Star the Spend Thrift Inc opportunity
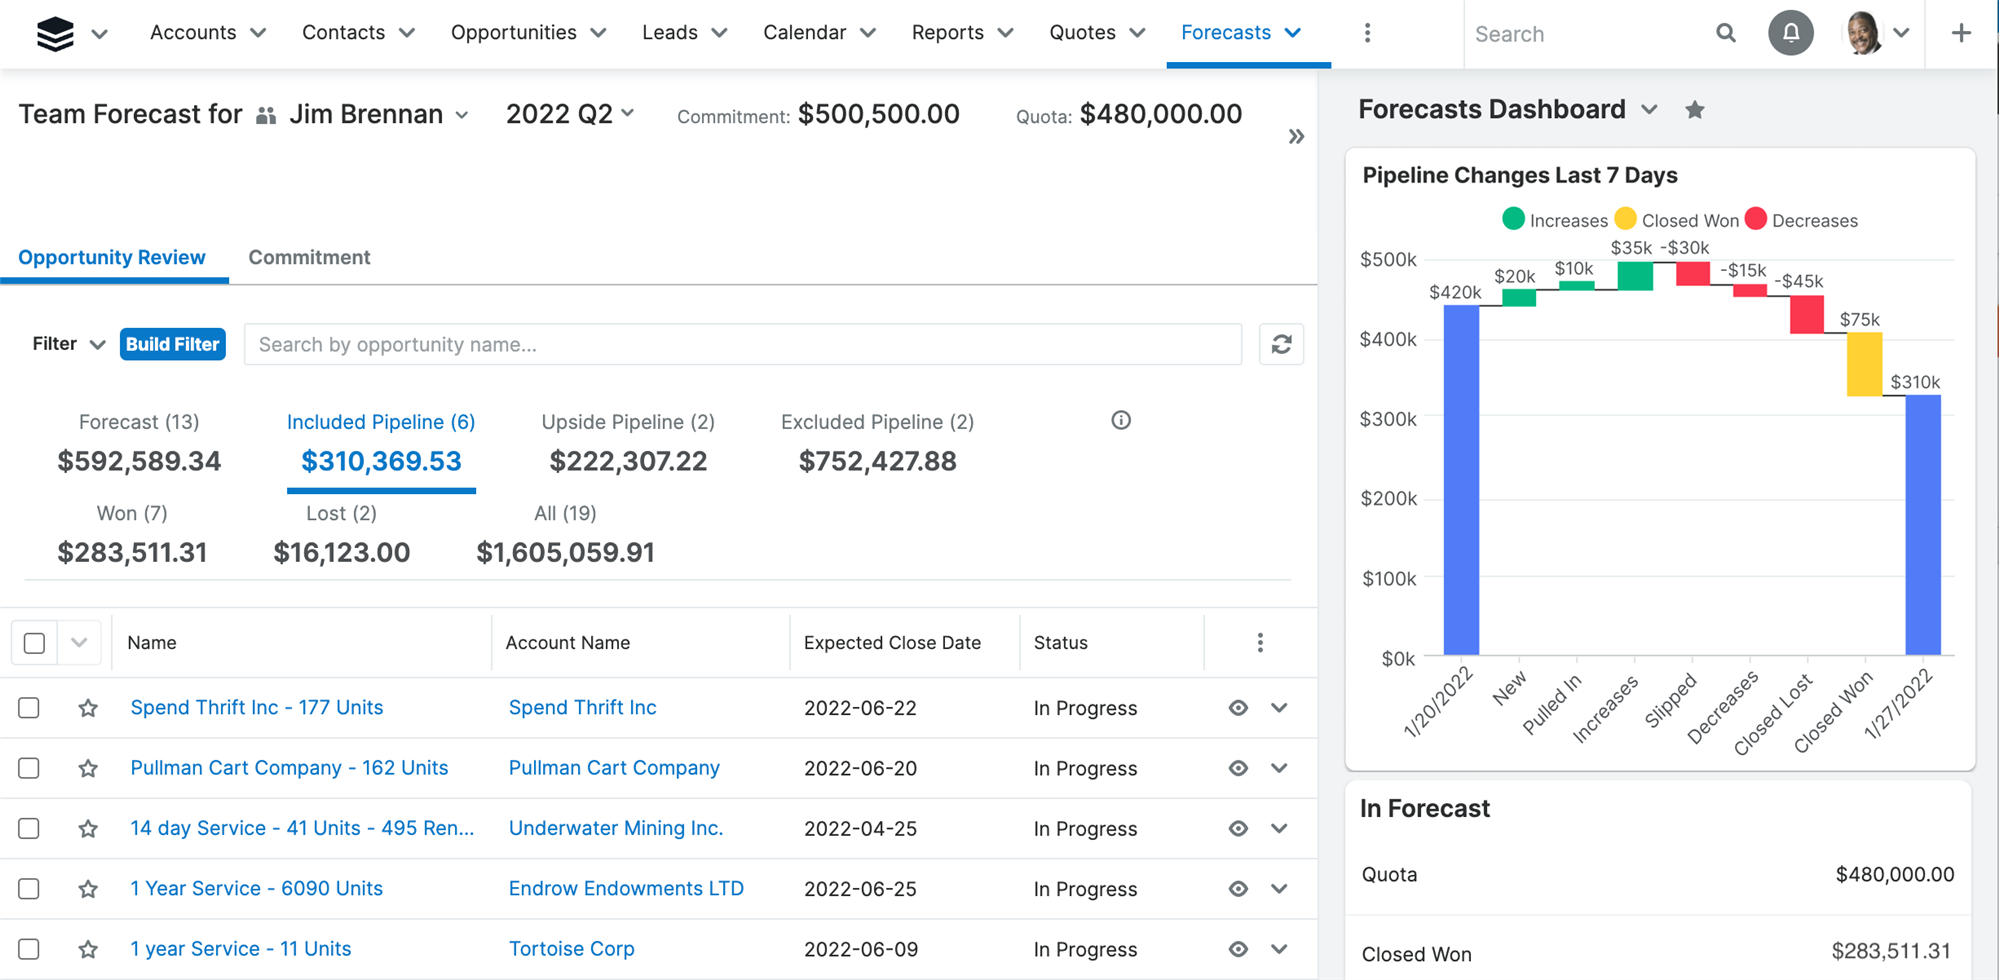This screenshot has width=1999, height=980. [88, 708]
